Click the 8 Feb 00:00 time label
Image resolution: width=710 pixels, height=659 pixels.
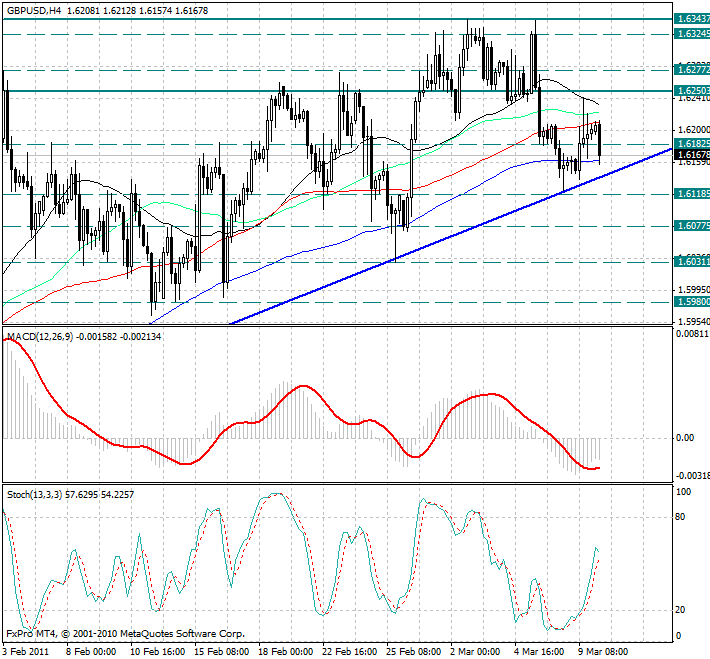click(91, 652)
